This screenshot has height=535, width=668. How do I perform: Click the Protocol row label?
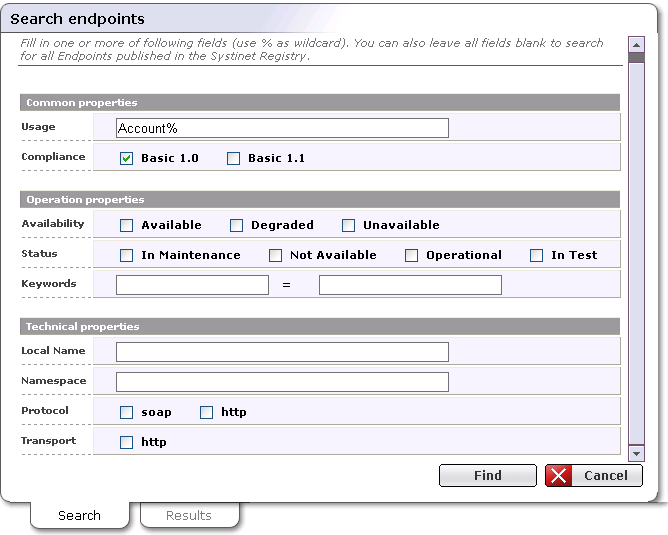45,411
